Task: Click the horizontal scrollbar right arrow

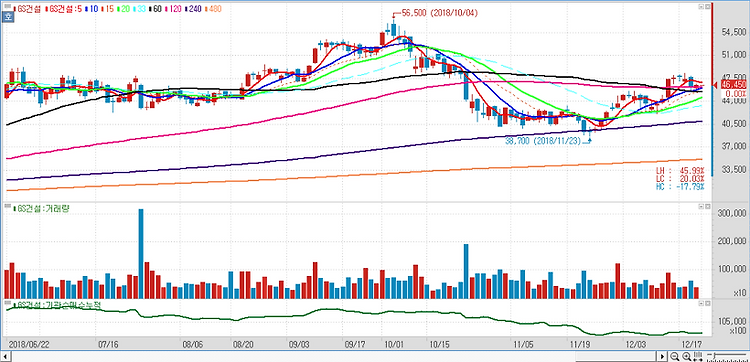Action: (x=662, y=357)
